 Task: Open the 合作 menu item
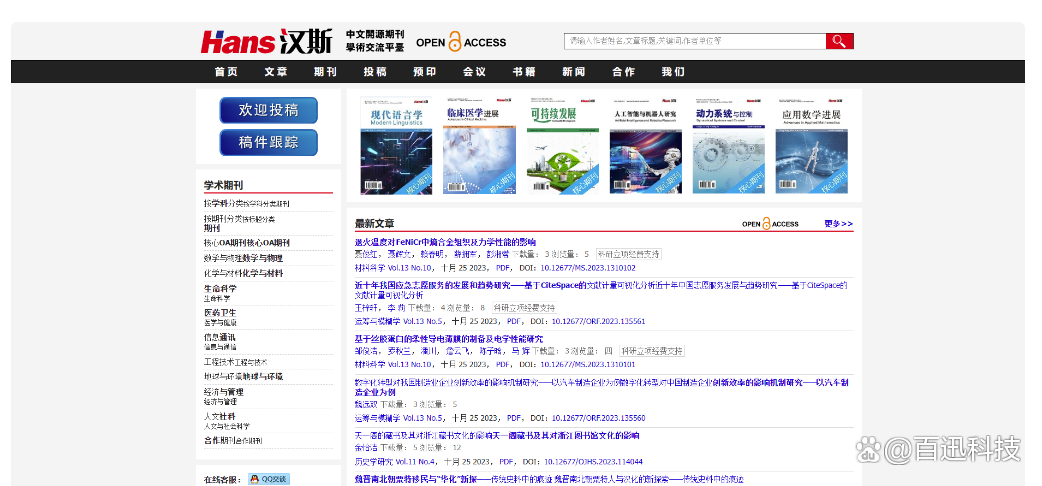pyautogui.click(x=623, y=72)
